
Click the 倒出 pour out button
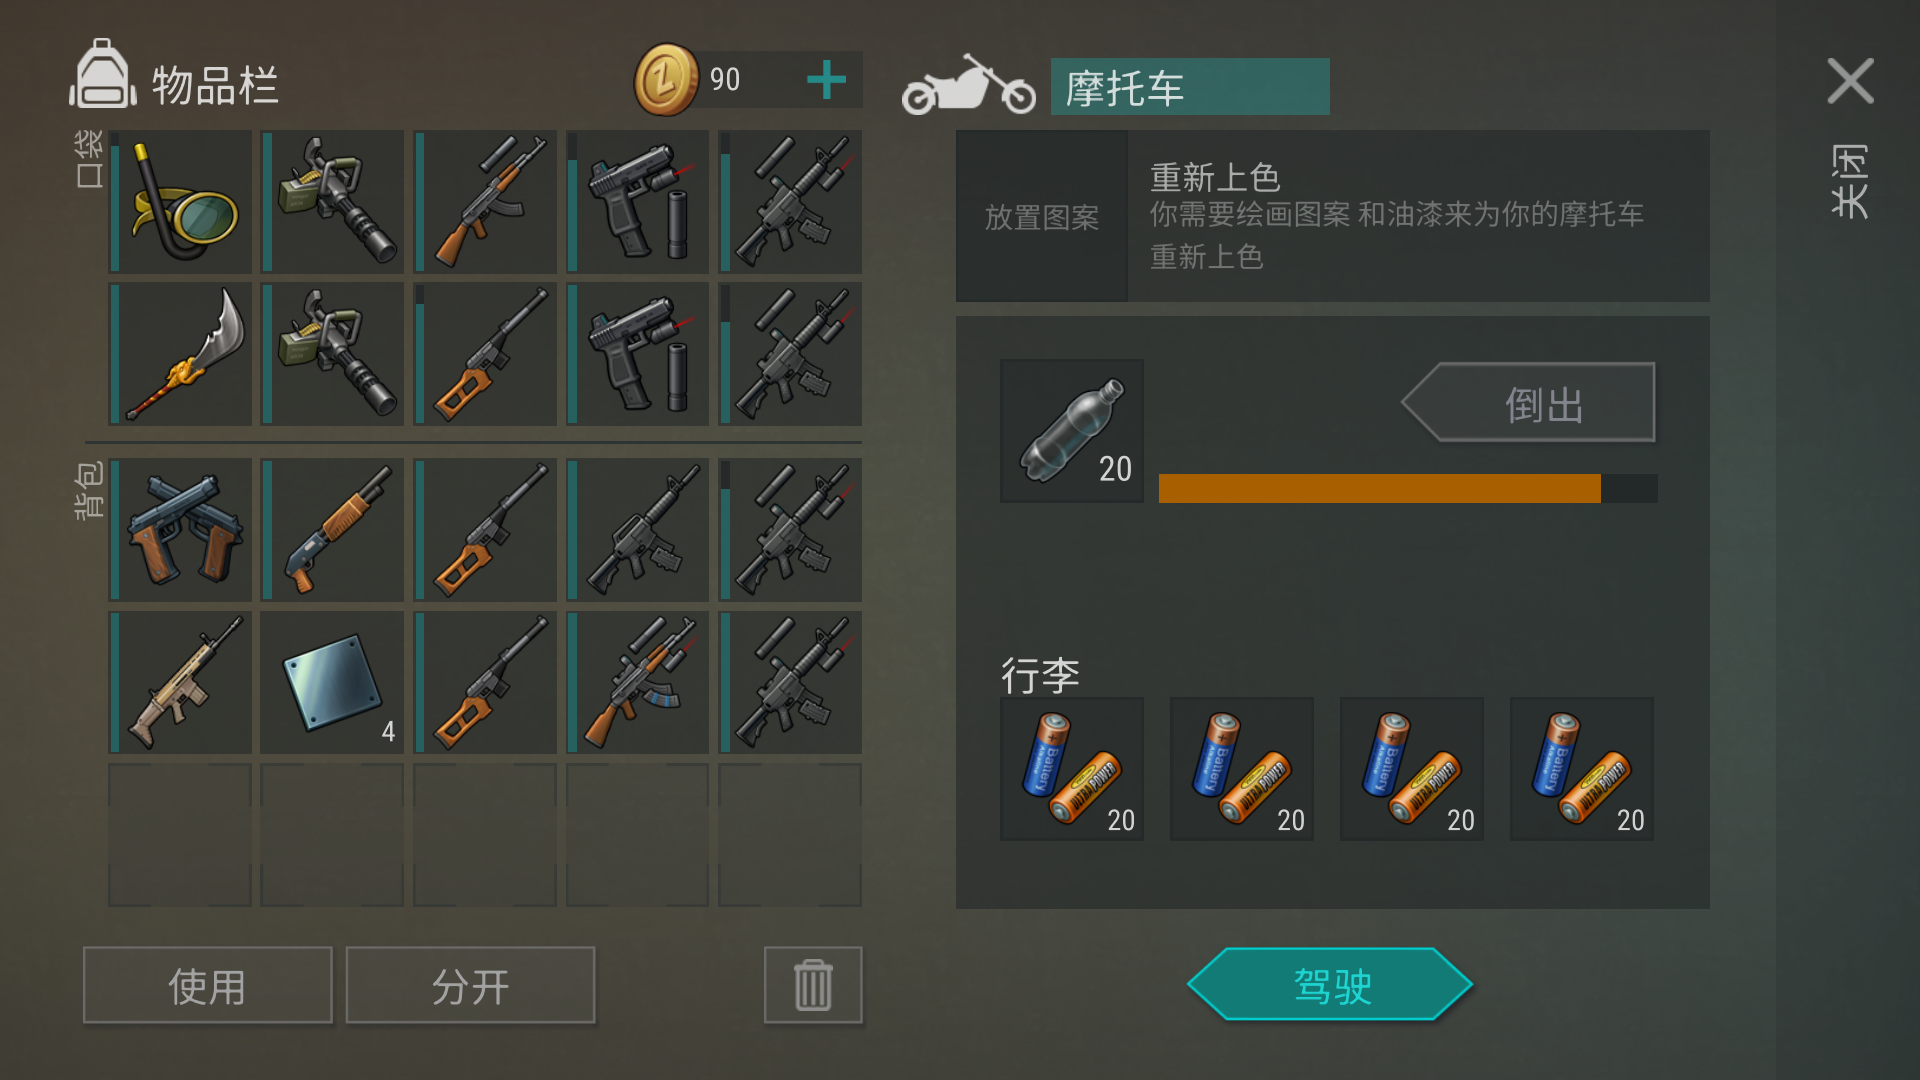tap(1529, 402)
